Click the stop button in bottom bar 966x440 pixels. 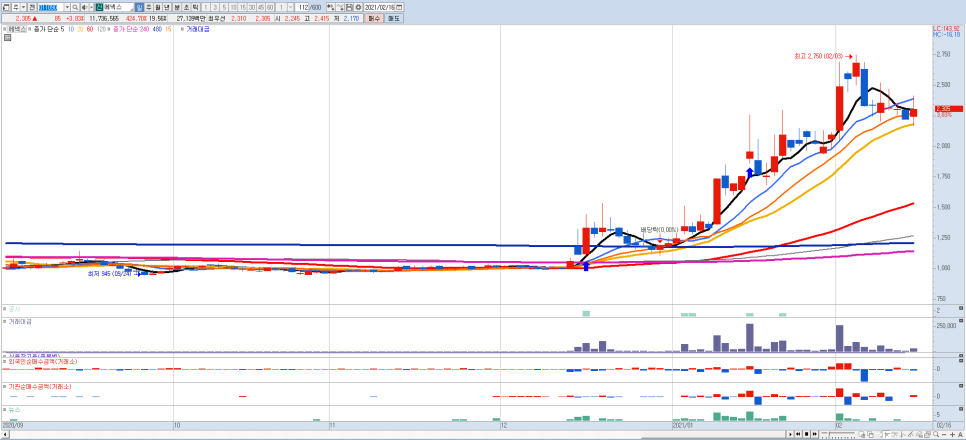coord(806,434)
